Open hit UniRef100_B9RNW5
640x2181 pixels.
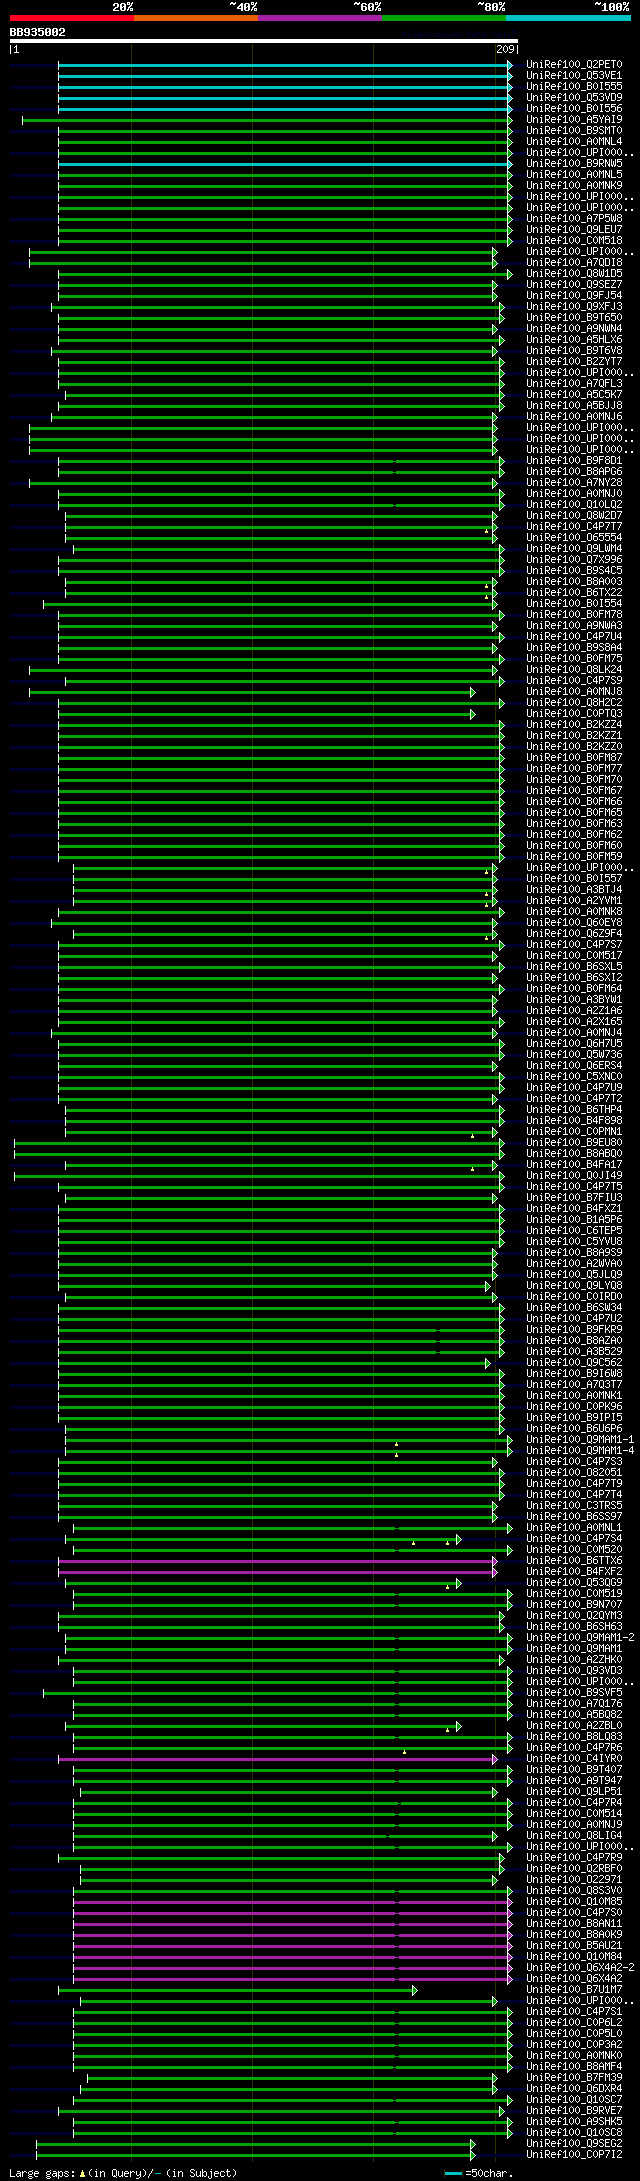coord(574,164)
